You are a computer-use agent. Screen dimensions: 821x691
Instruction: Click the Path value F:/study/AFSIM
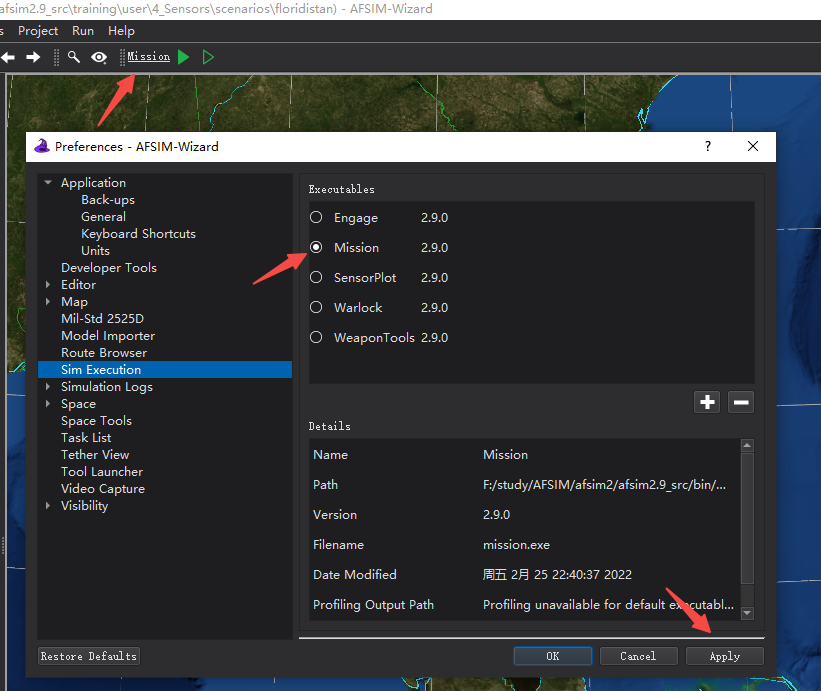coord(604,485)
